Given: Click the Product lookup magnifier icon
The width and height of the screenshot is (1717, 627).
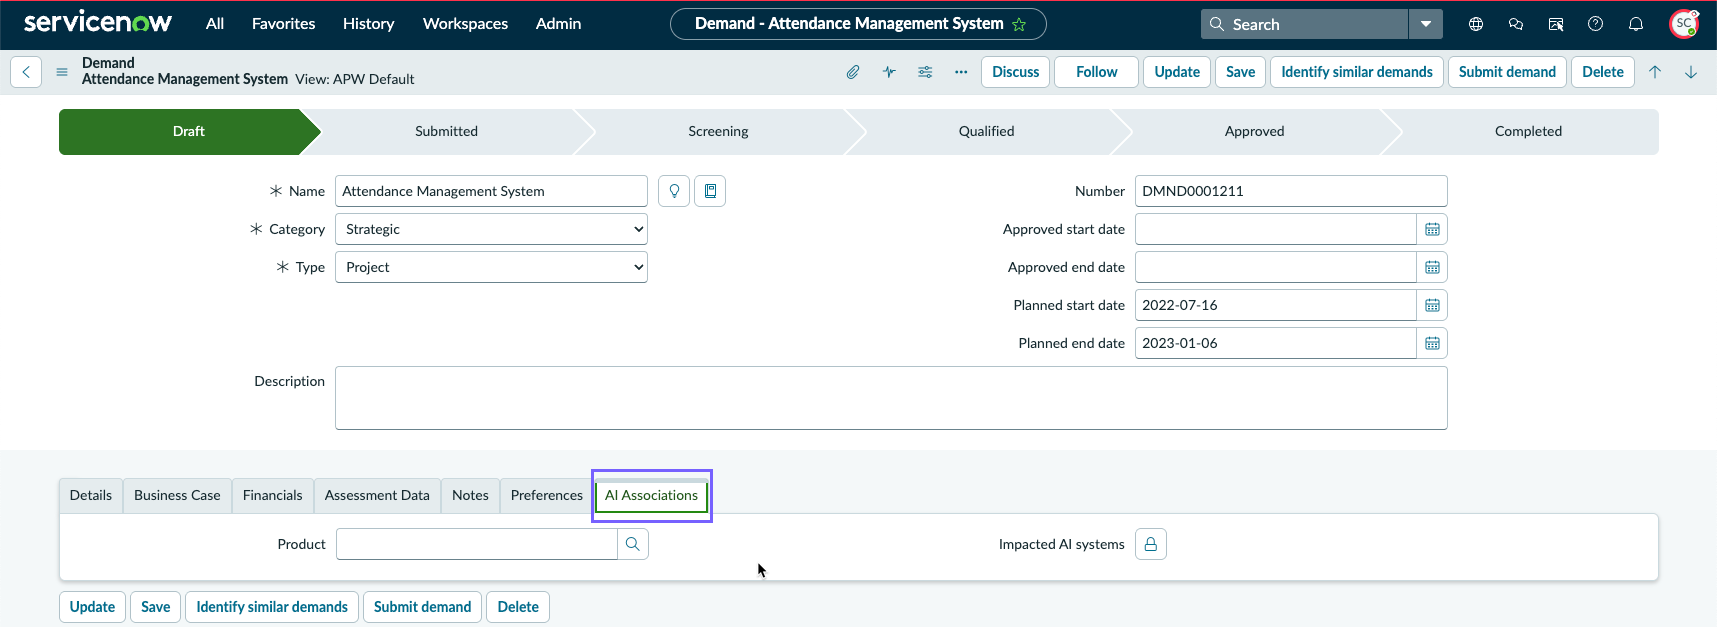Looking at the screenshot, I should pyautogui.click(x=633, y=544).
